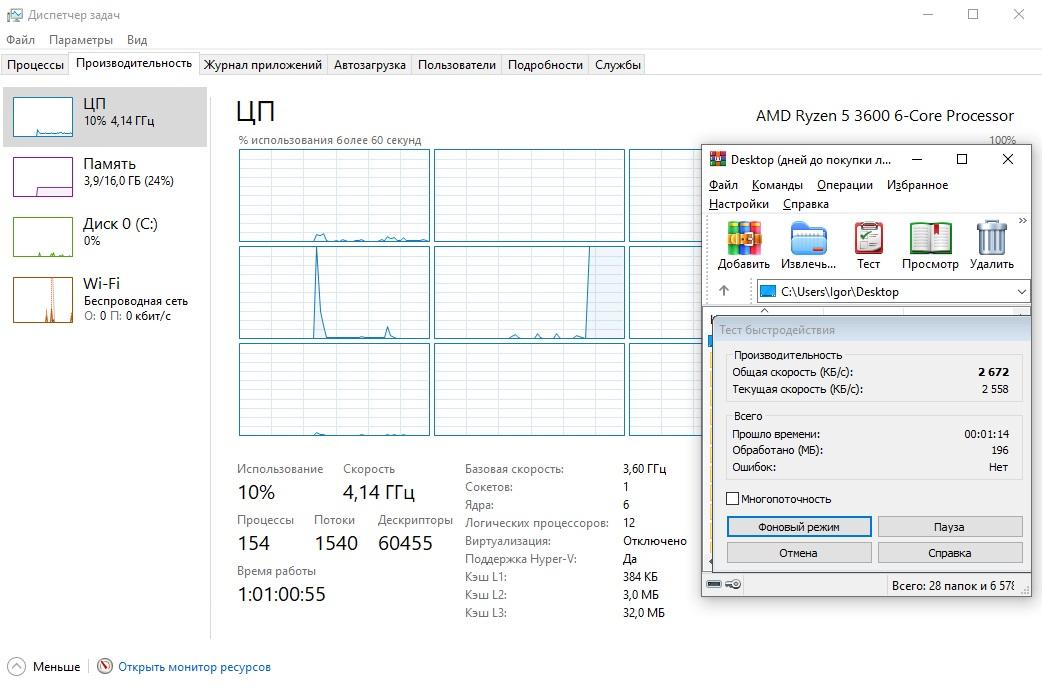
Task: Click the first logical processor graph
Action: 334,195
